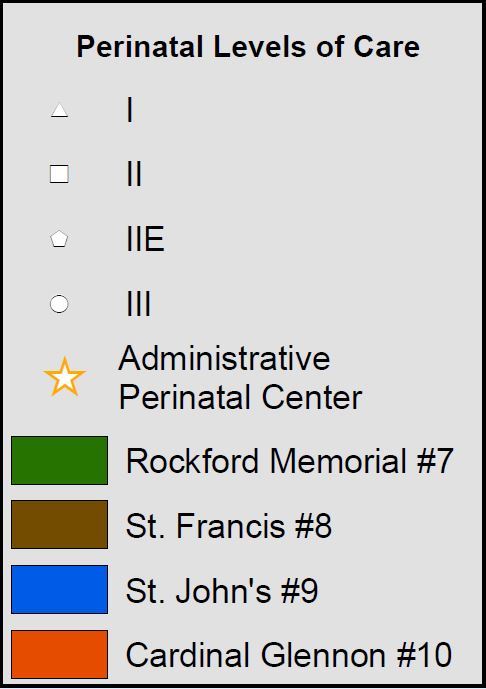Image resolution: width=486 pixels, height=689 pixels.
Task: Select the green Rockford Memorial swatch
Action: click(59, 461)
